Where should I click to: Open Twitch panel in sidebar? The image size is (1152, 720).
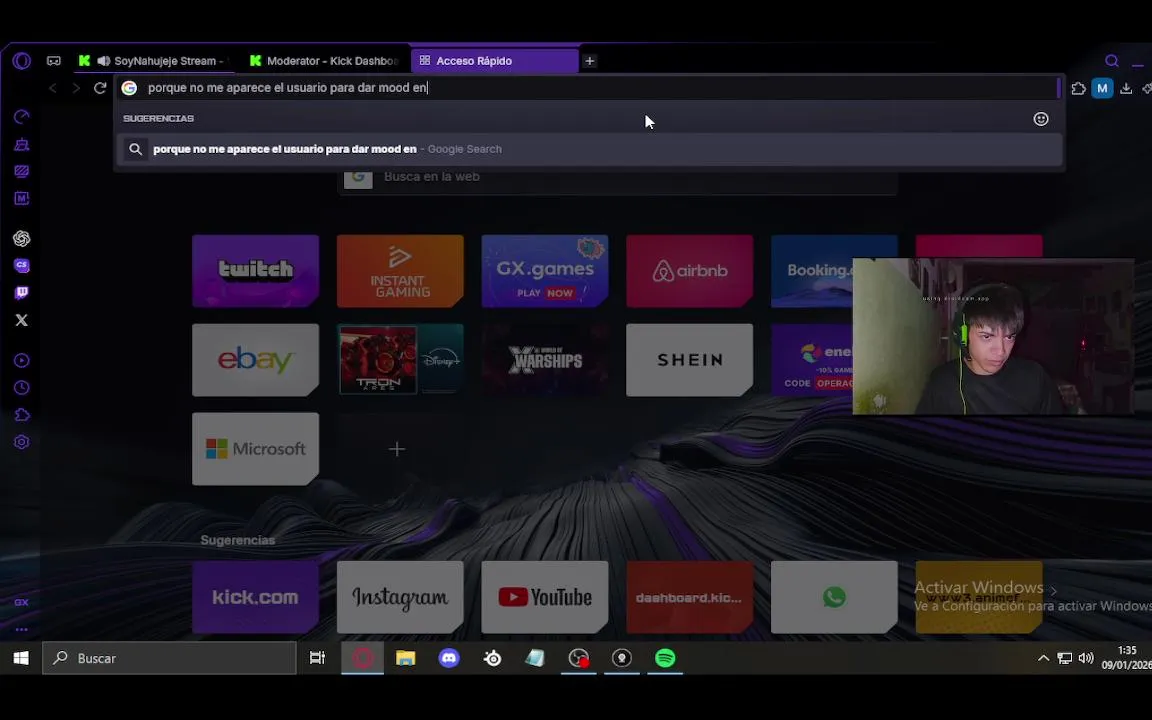click(x=21, y=292)
